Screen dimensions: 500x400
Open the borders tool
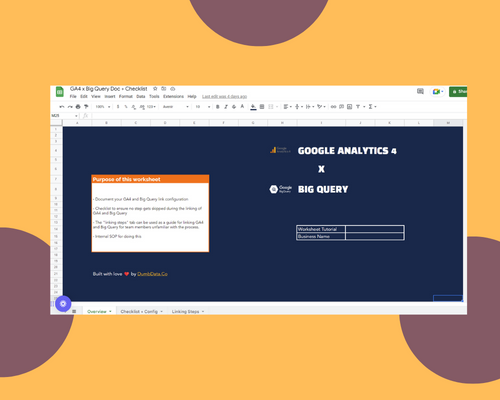(262, 107)
